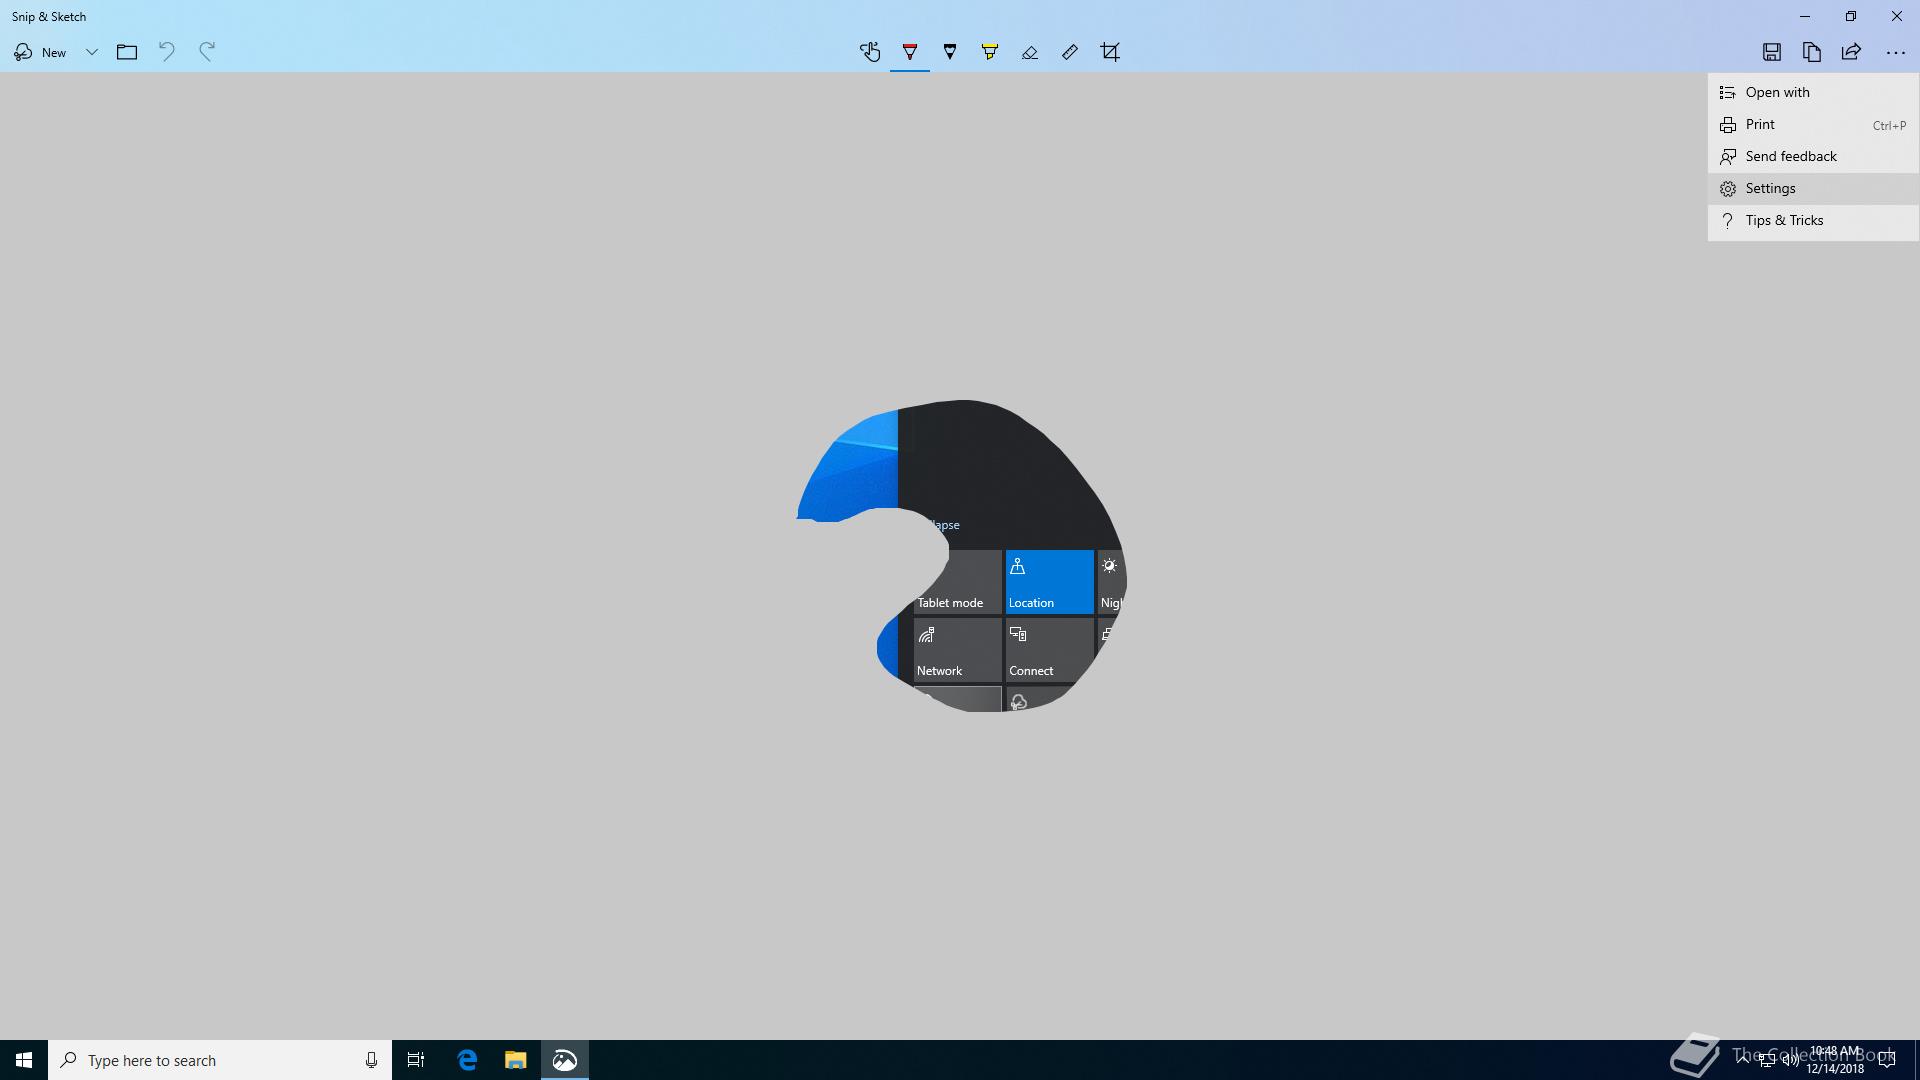Expand the New snip delay dropdown arrow

(x=91, y=52)
